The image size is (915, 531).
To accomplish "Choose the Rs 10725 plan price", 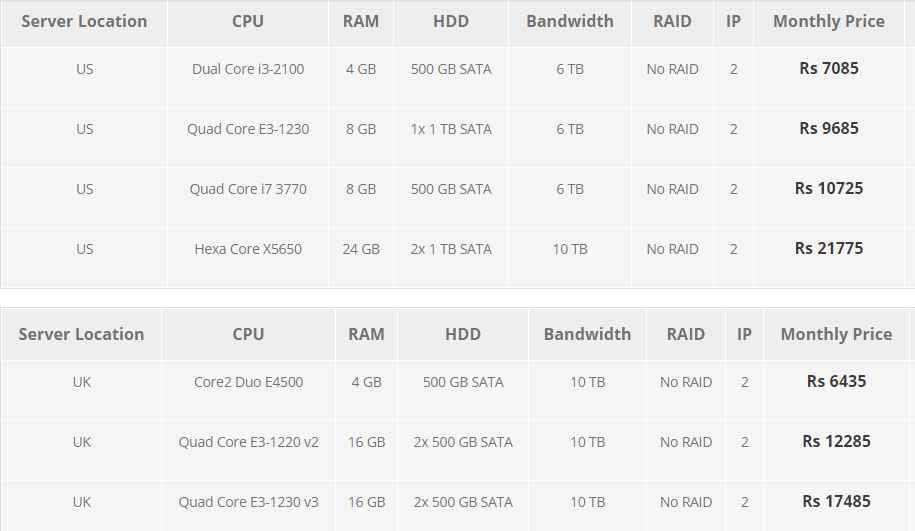I will pos(829,188).
